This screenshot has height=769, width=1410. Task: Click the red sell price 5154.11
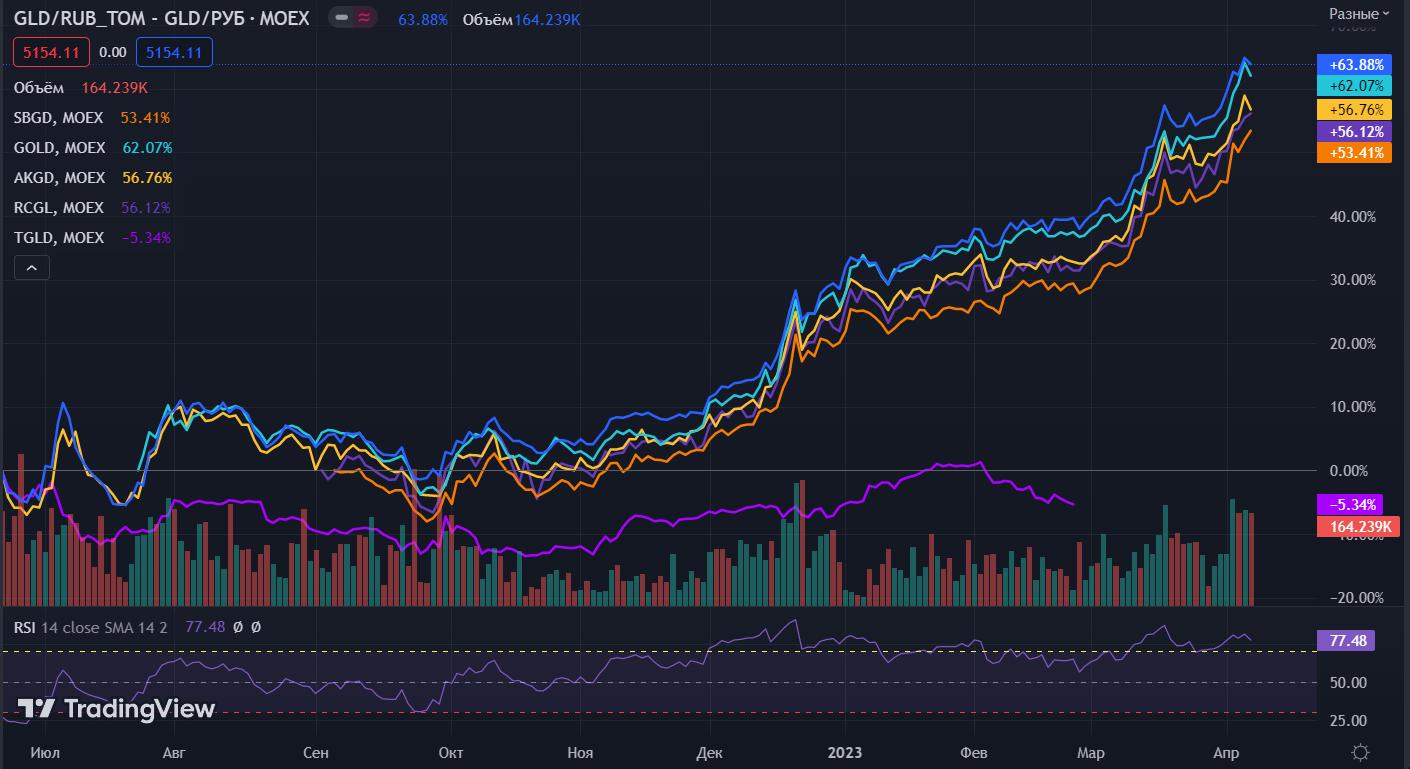[51, 52]
